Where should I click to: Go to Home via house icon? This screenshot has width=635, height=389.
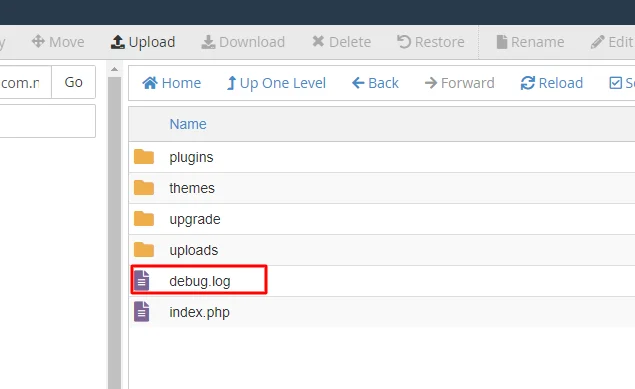150,83
